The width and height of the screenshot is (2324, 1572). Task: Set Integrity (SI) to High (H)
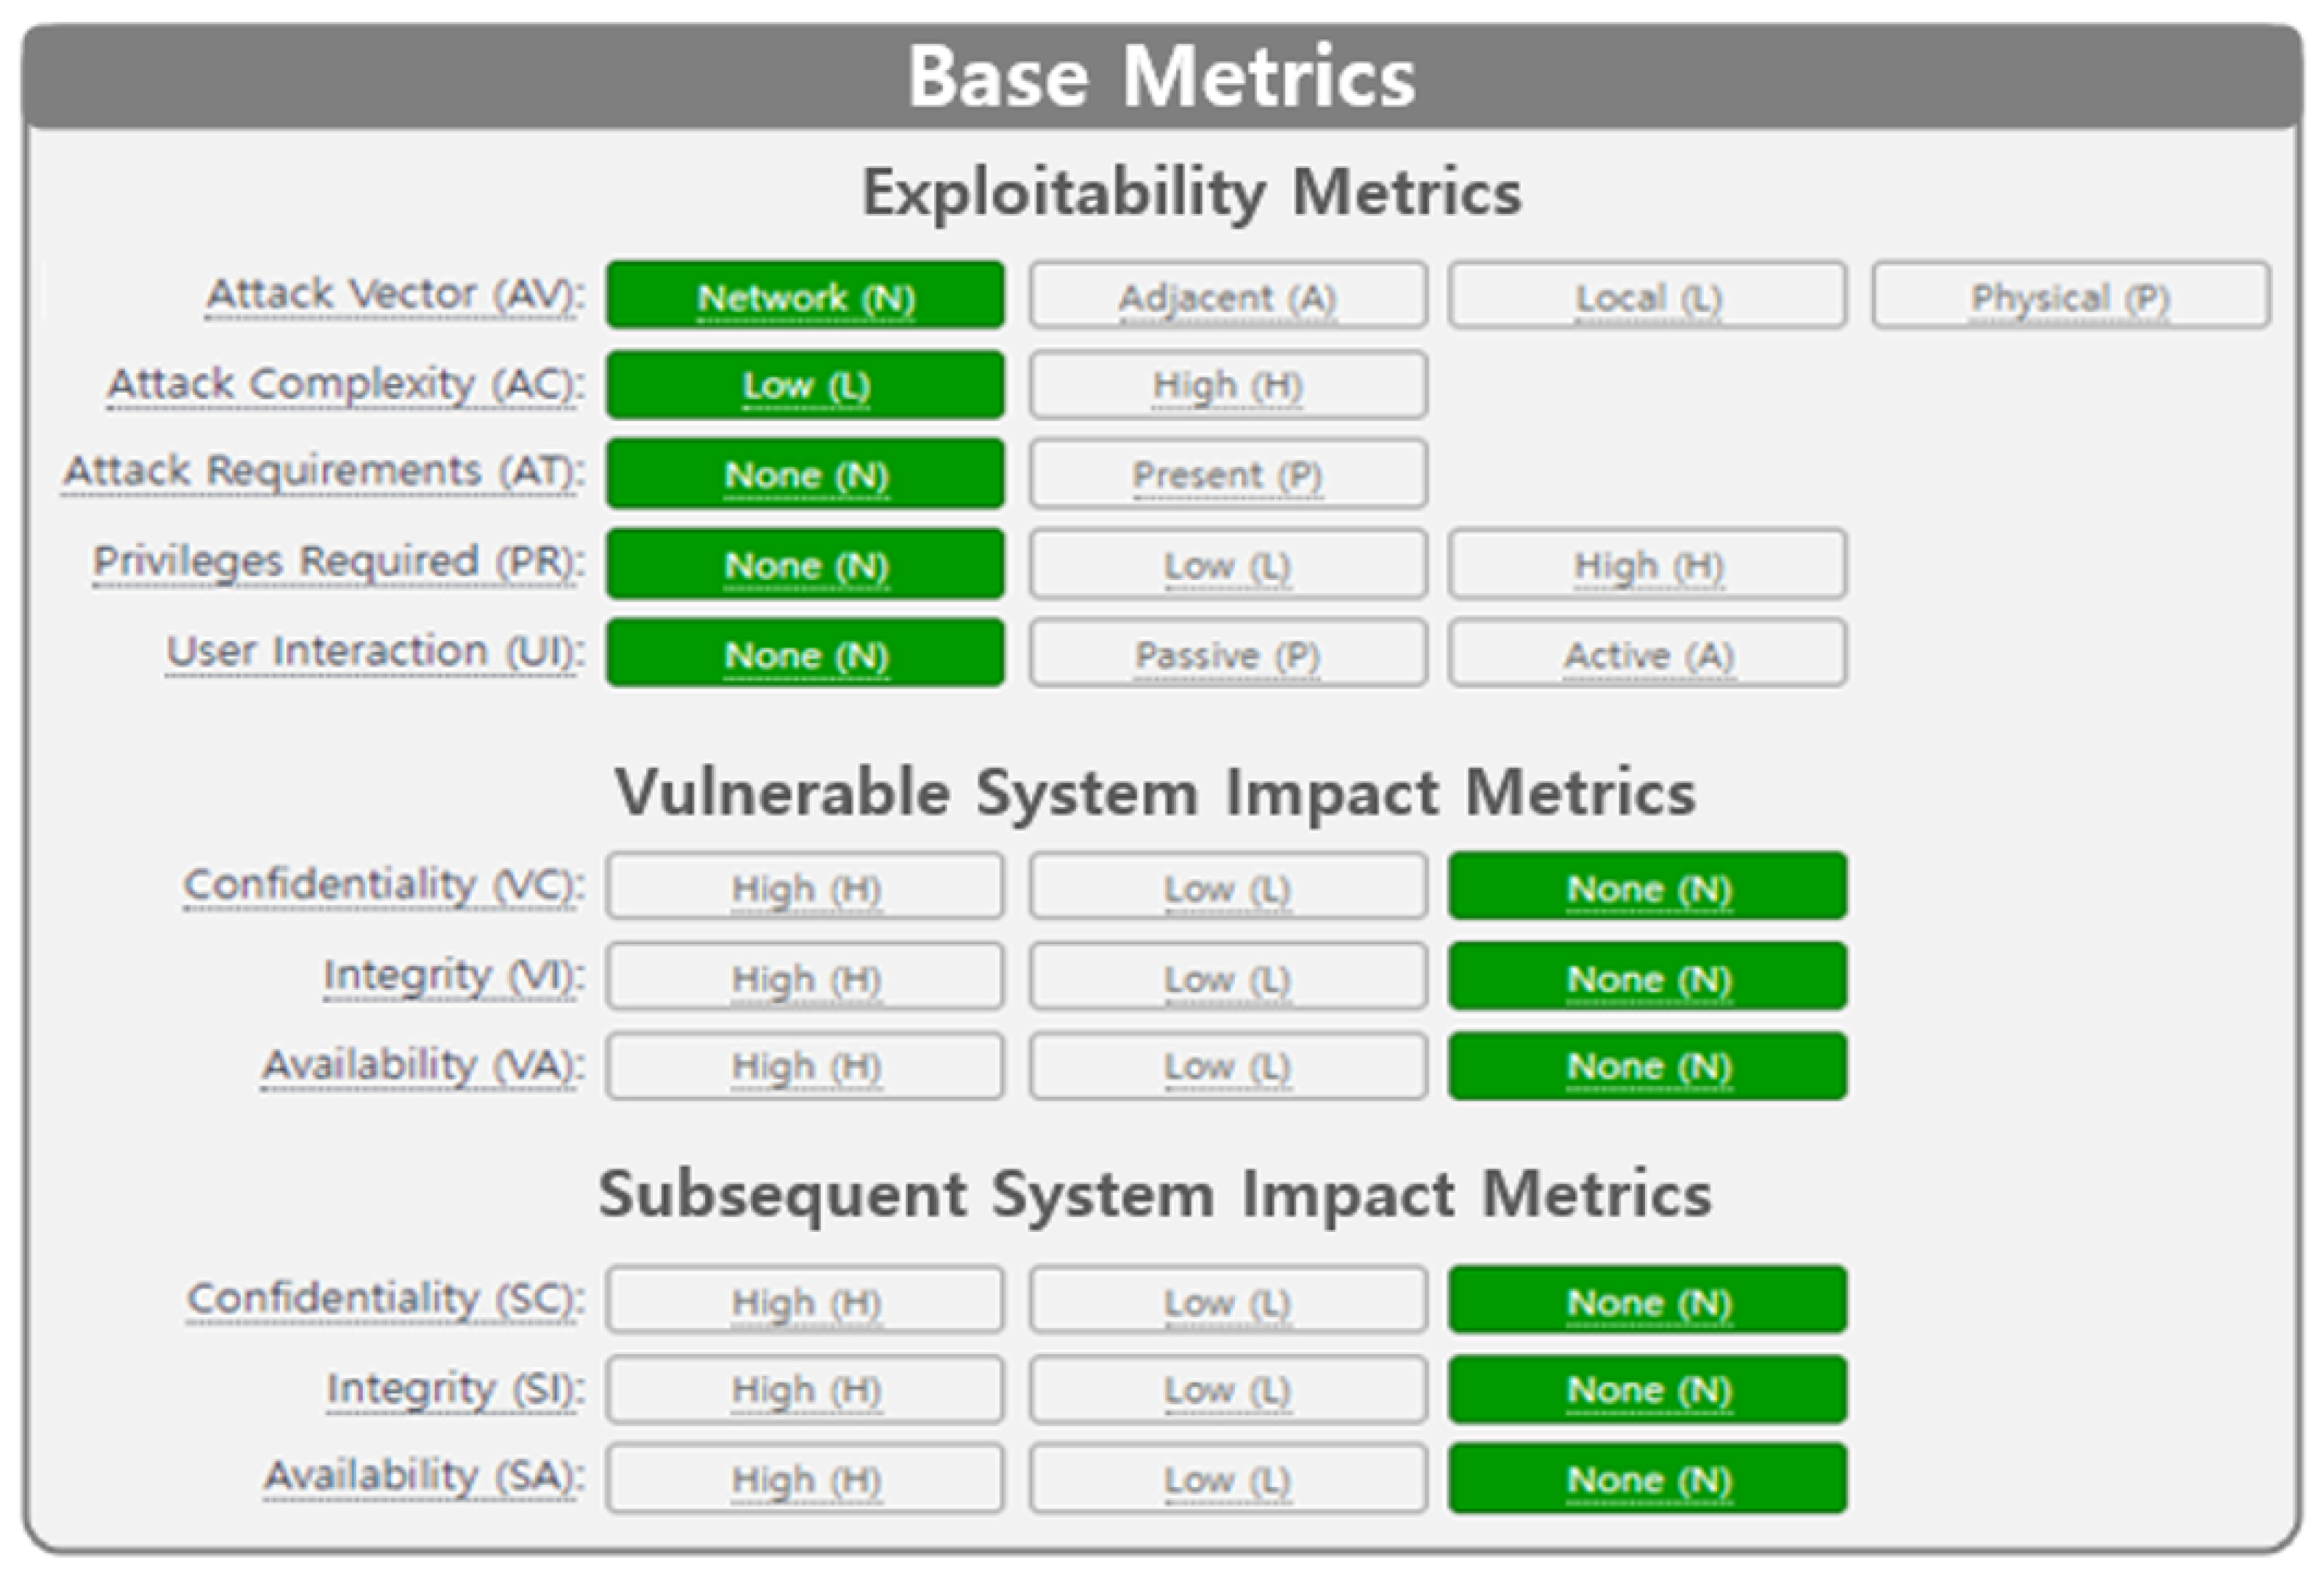805,1389
